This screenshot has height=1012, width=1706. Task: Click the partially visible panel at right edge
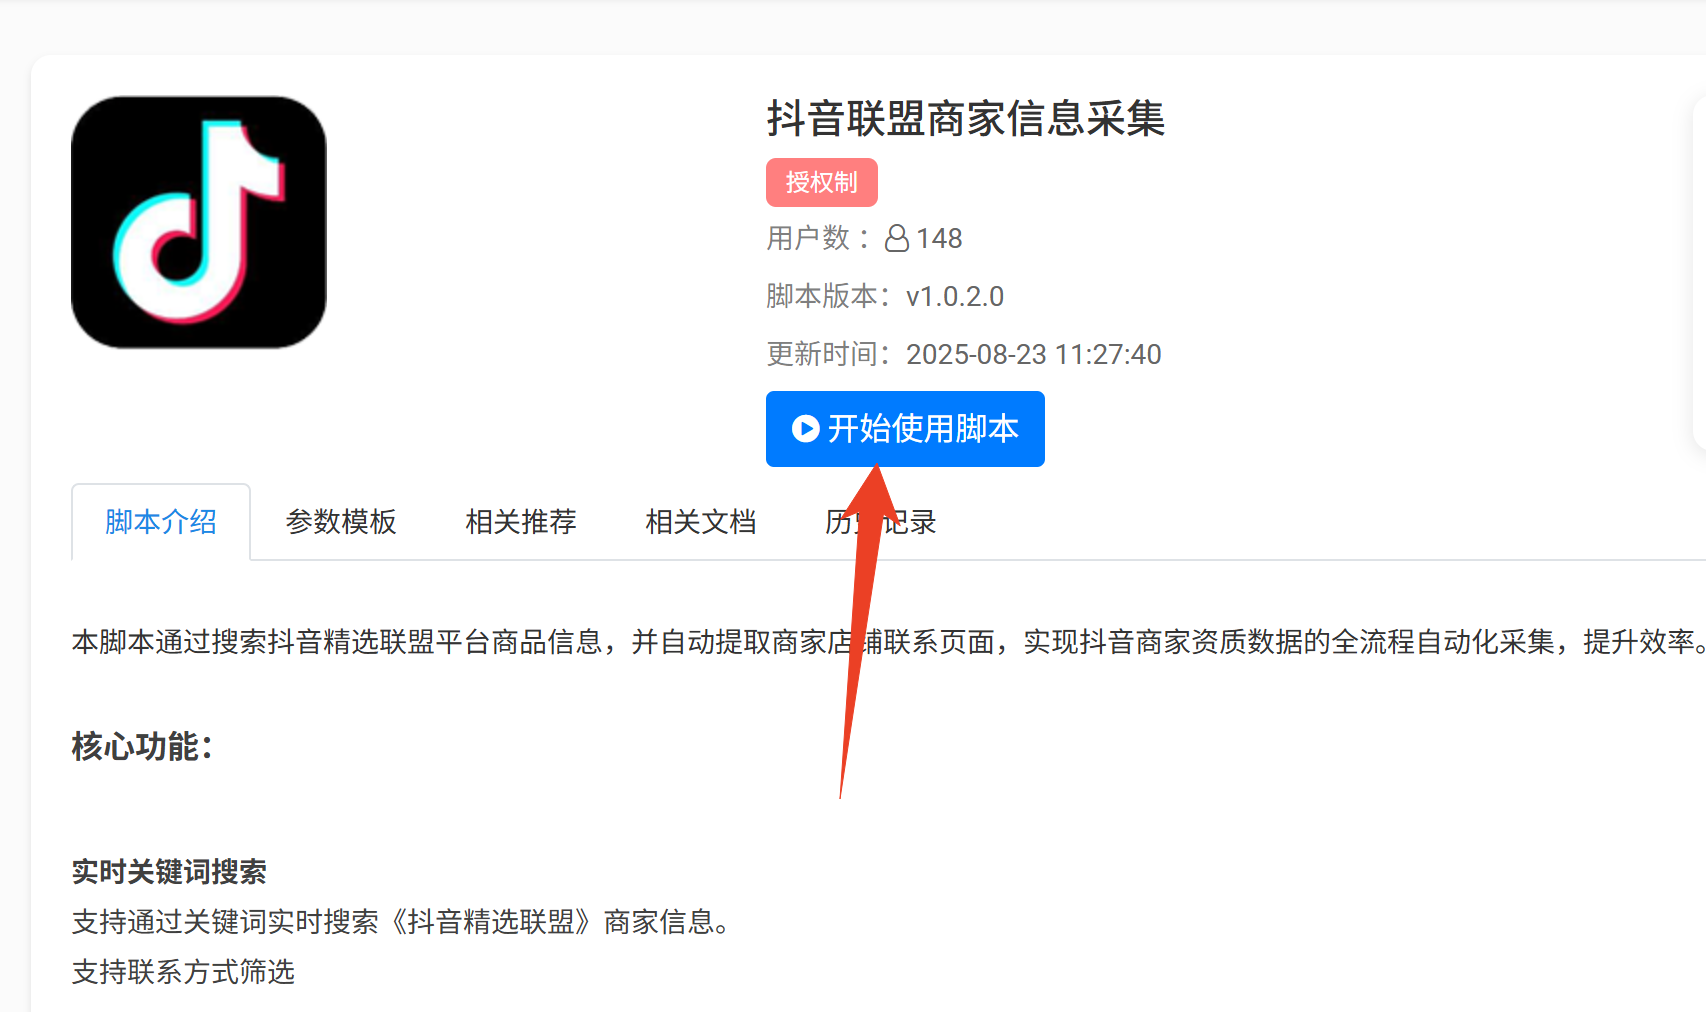[x=1698, y=272]
